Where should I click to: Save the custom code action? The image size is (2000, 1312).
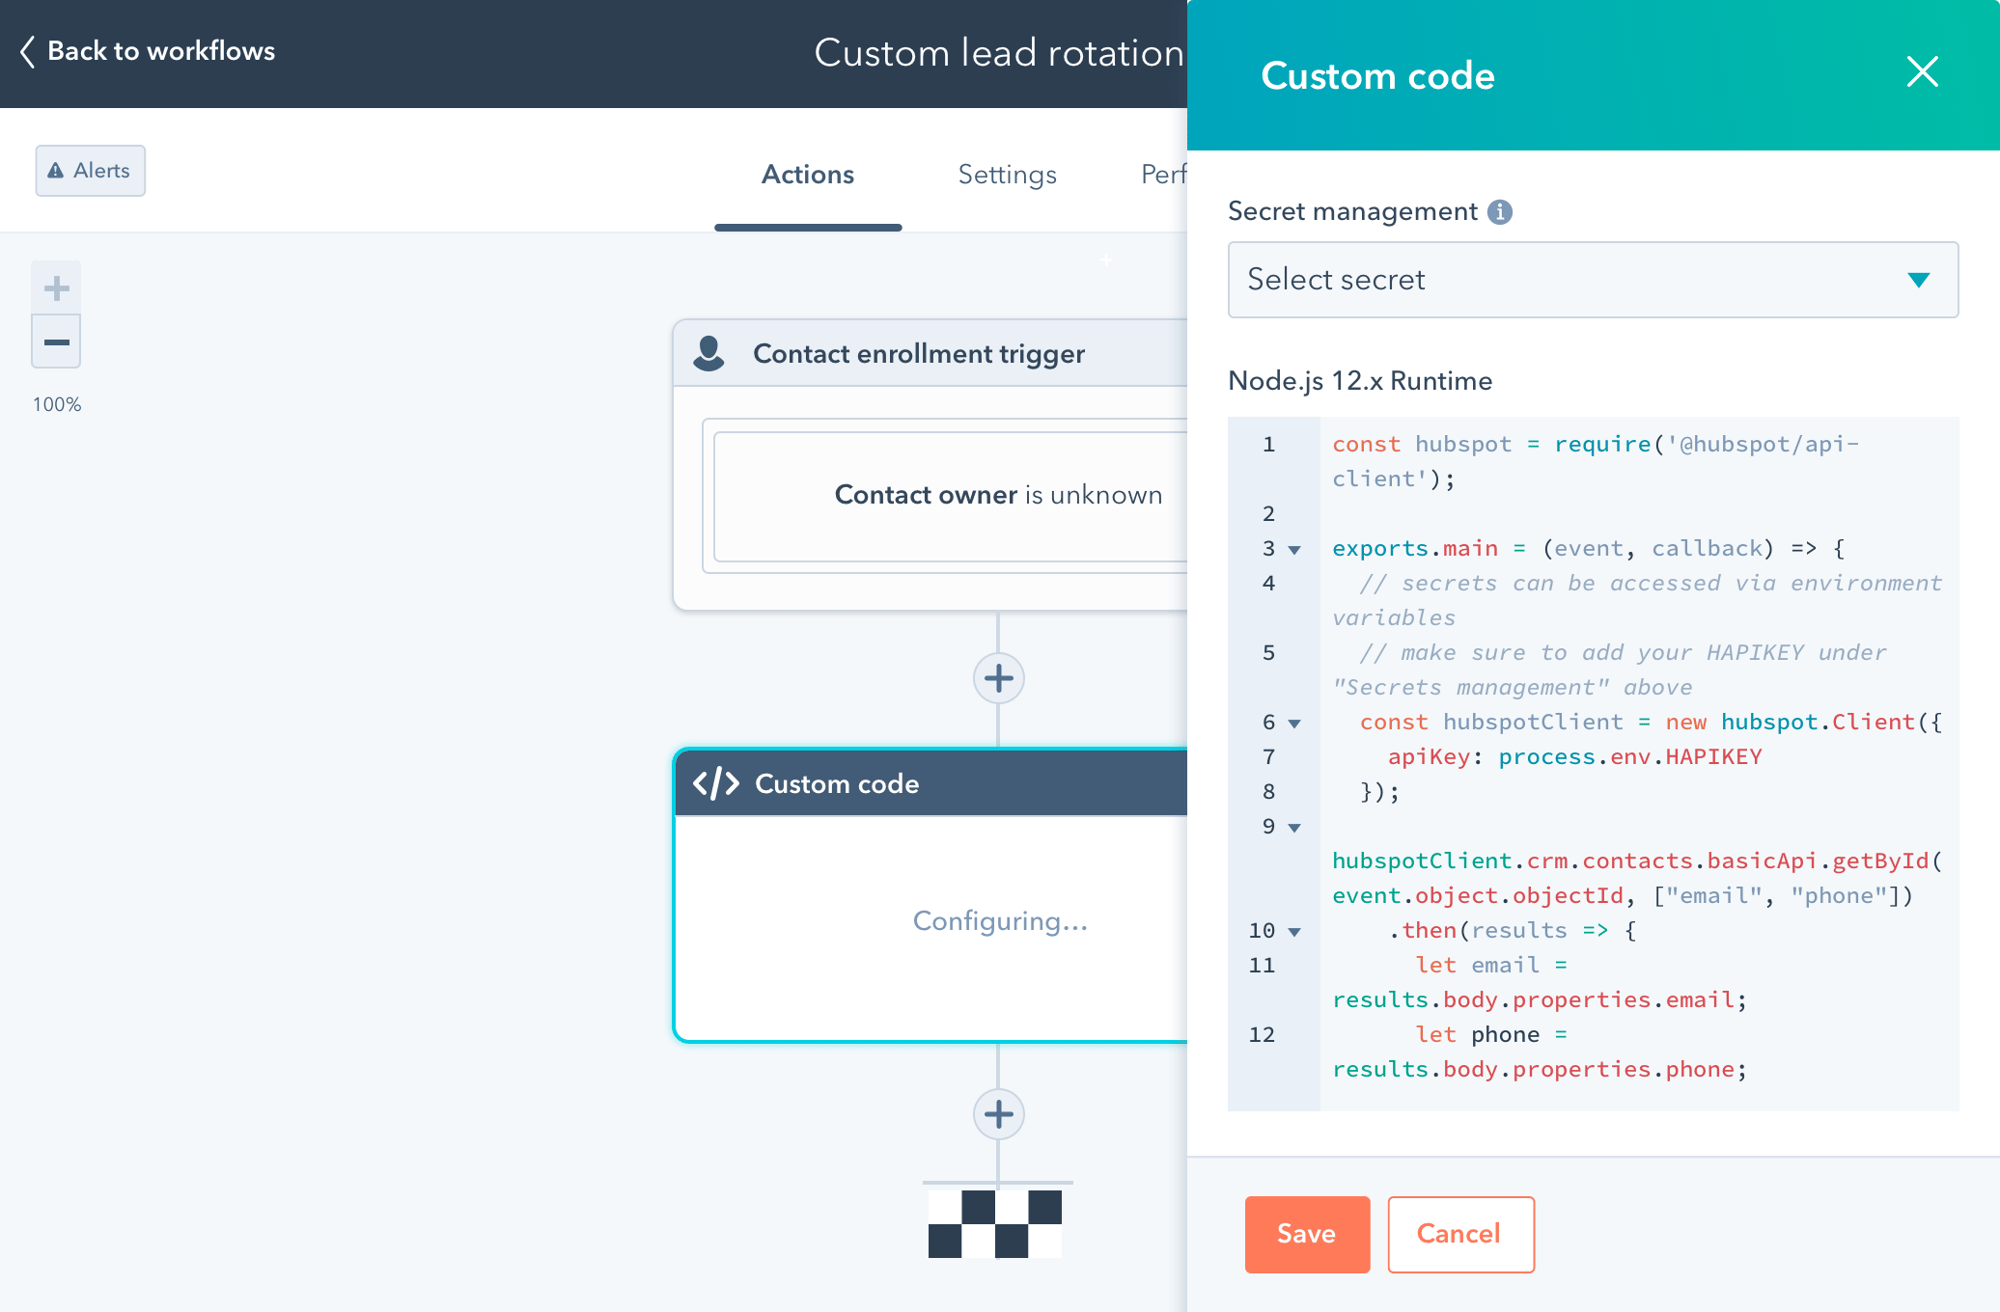tap(1306, 1234)
